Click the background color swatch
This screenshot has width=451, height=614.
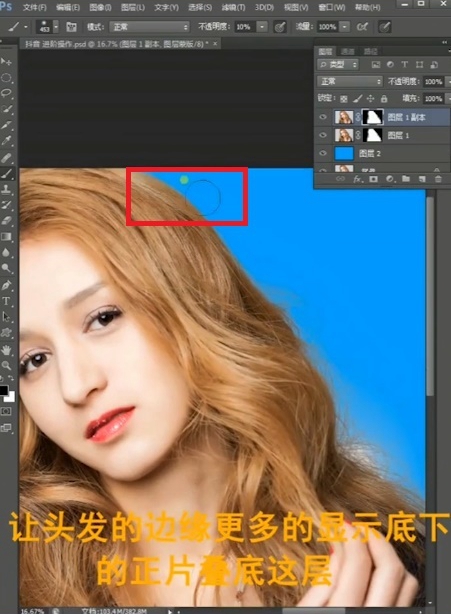click(11, 398)
